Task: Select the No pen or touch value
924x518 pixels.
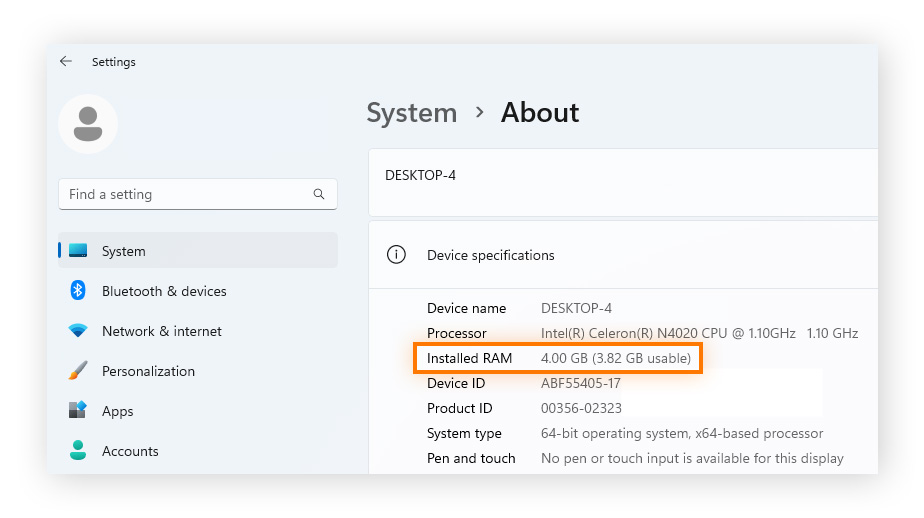Action: 692,458
